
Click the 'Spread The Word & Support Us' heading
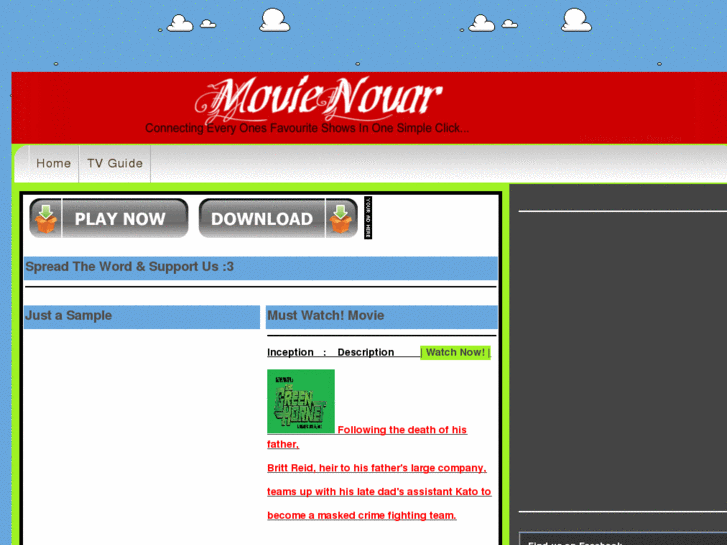(129, 267)
